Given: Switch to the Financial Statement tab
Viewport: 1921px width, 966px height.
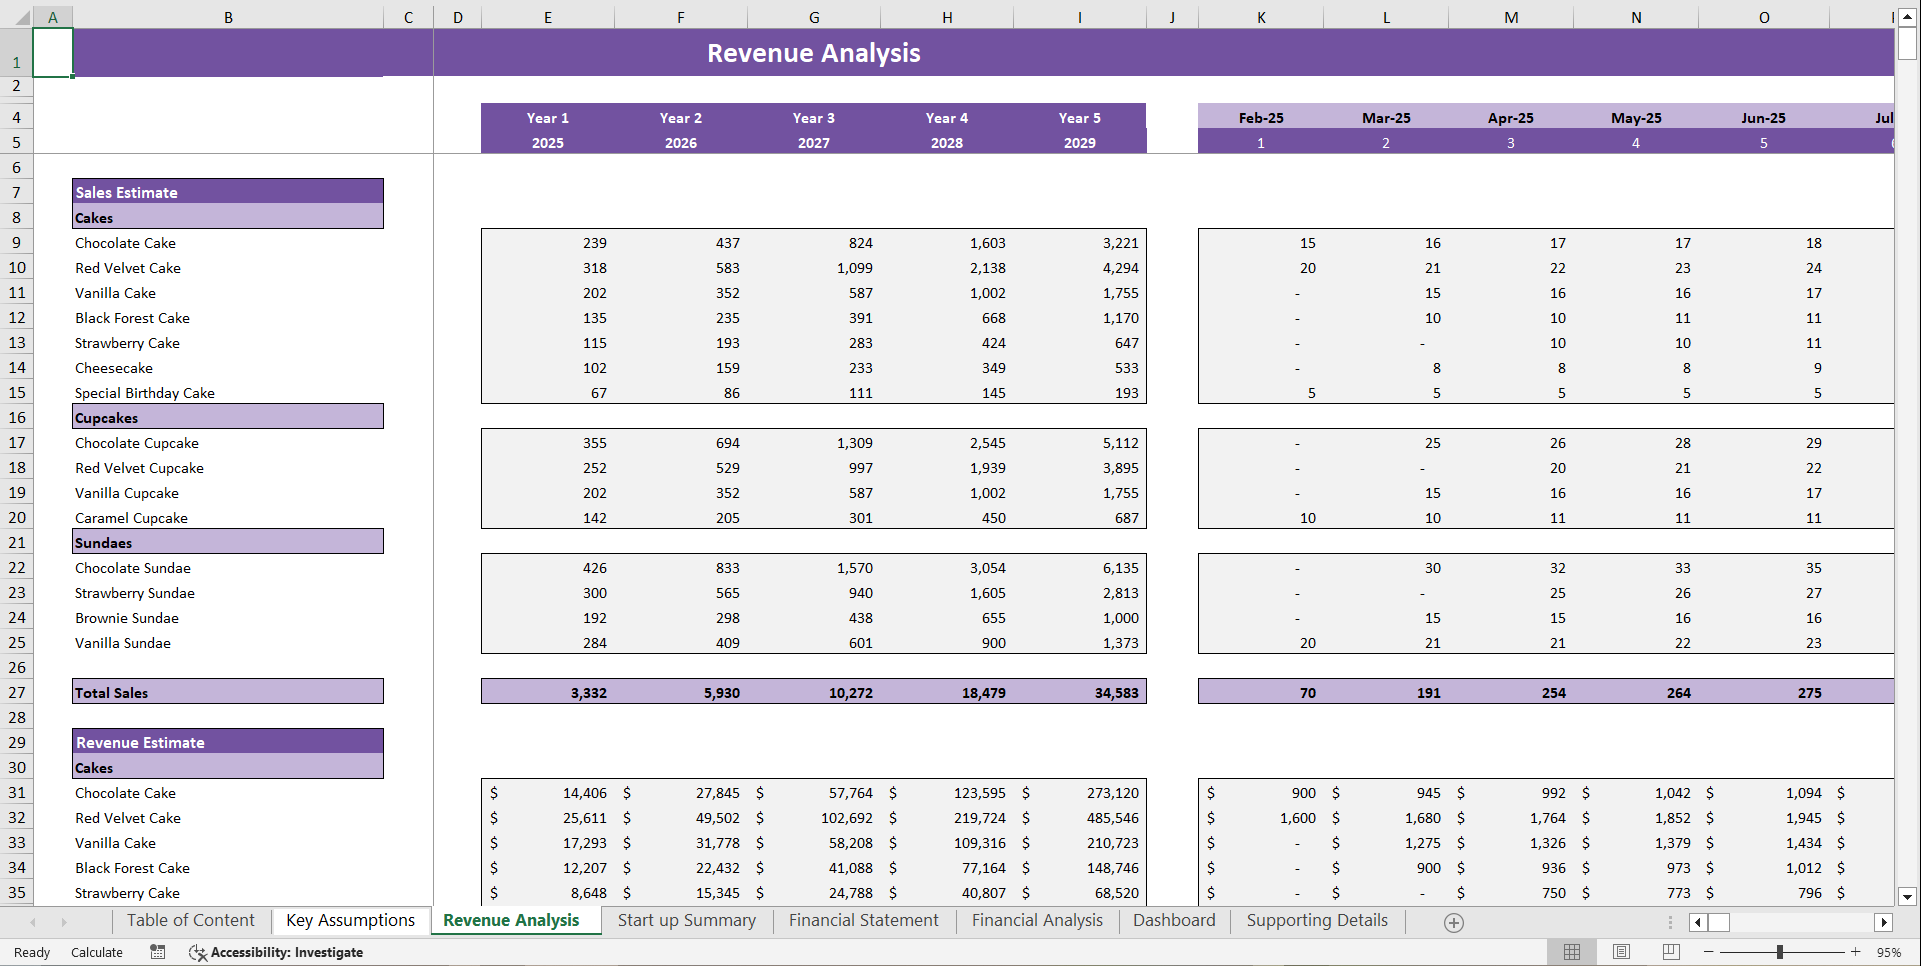Looking at the screenshot, I should tap(863, 920).
